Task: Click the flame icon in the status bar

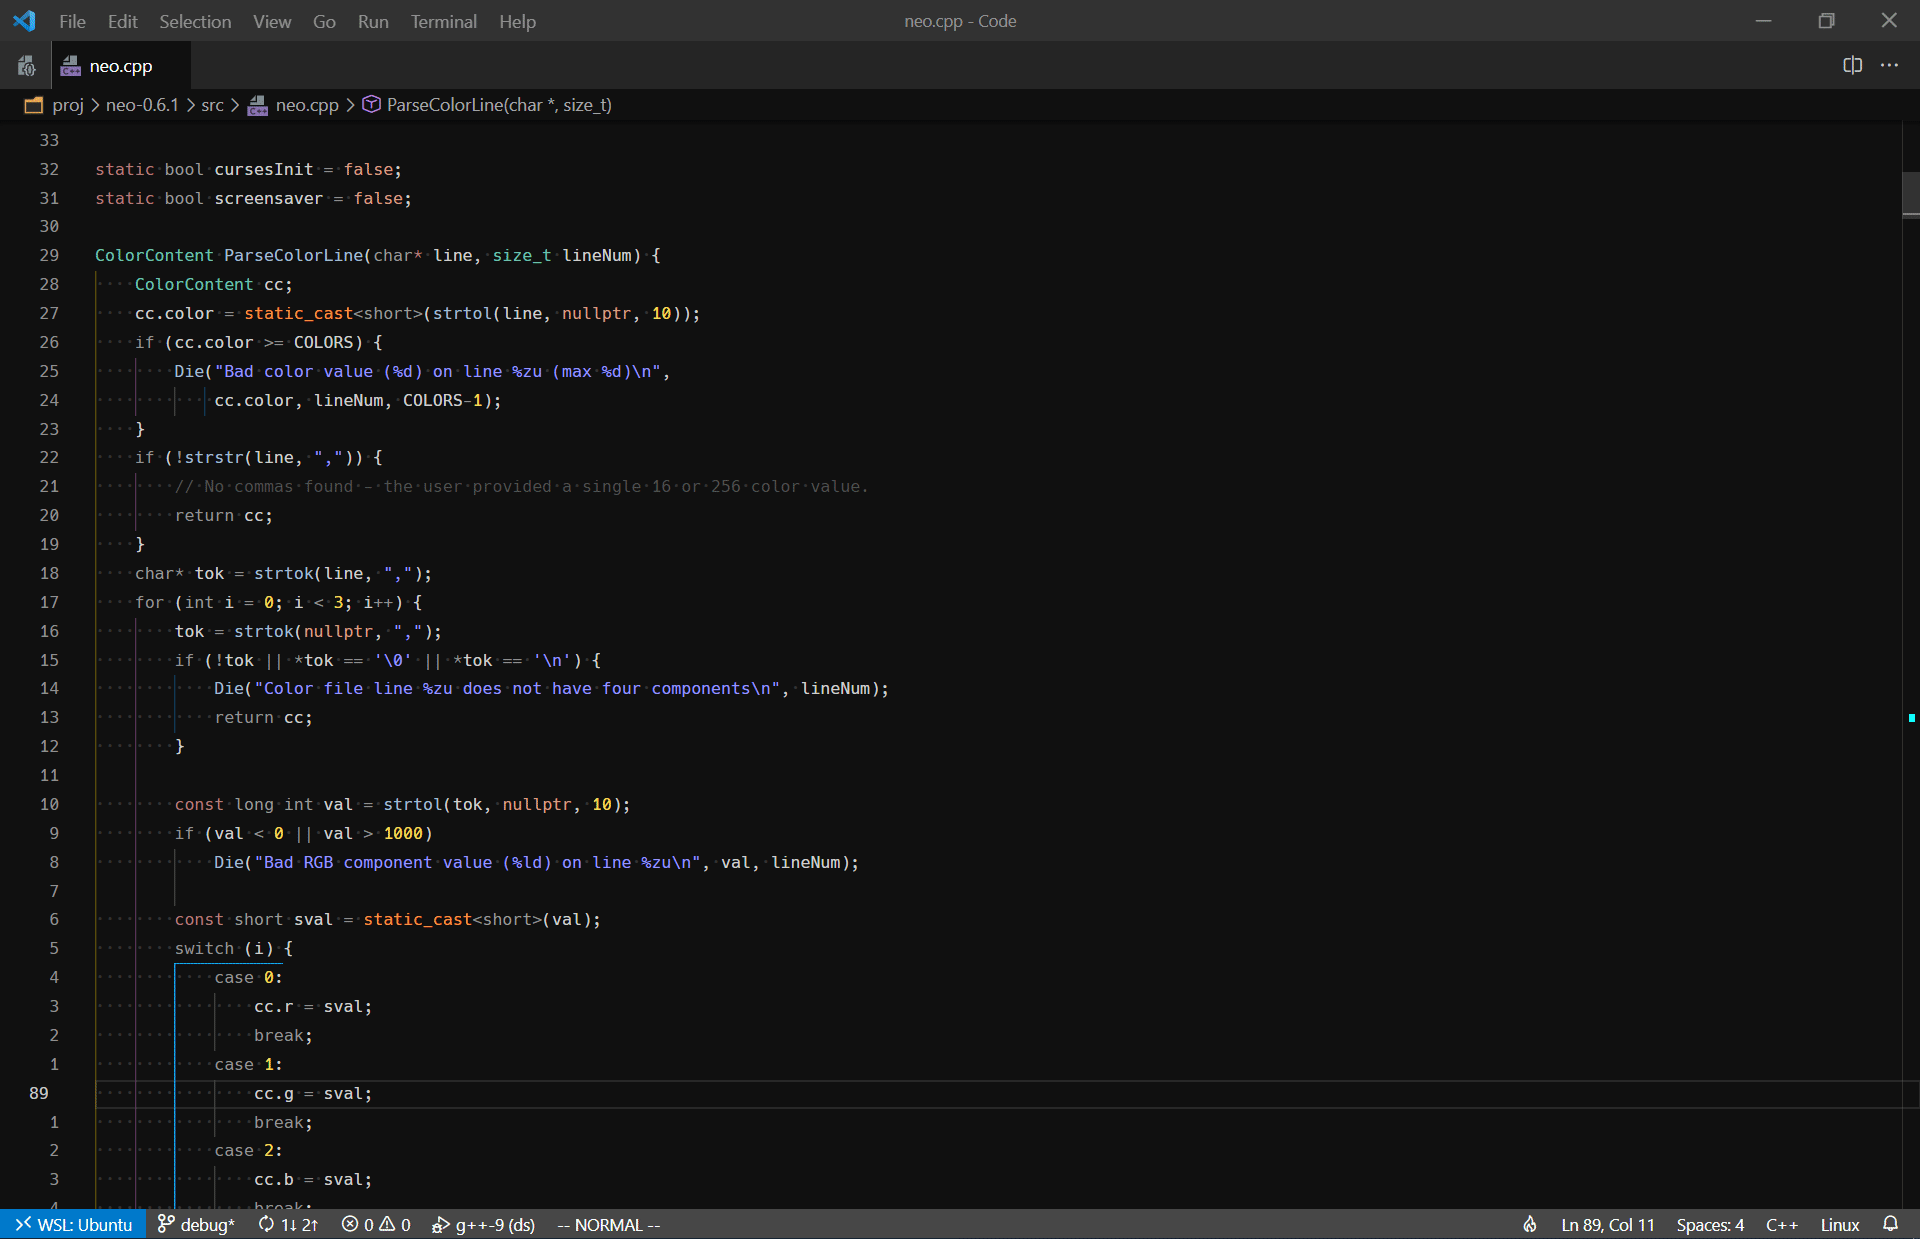Action: tap(1529, 1224)
